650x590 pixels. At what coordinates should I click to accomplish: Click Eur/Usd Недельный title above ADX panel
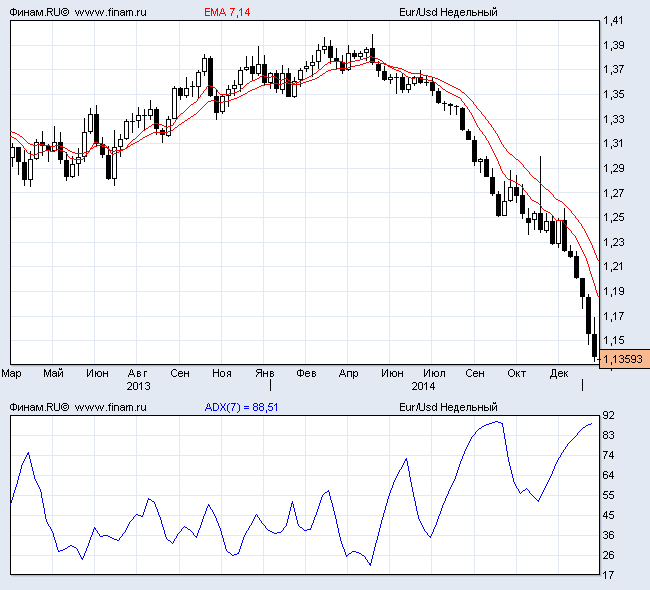pos(447,407)
